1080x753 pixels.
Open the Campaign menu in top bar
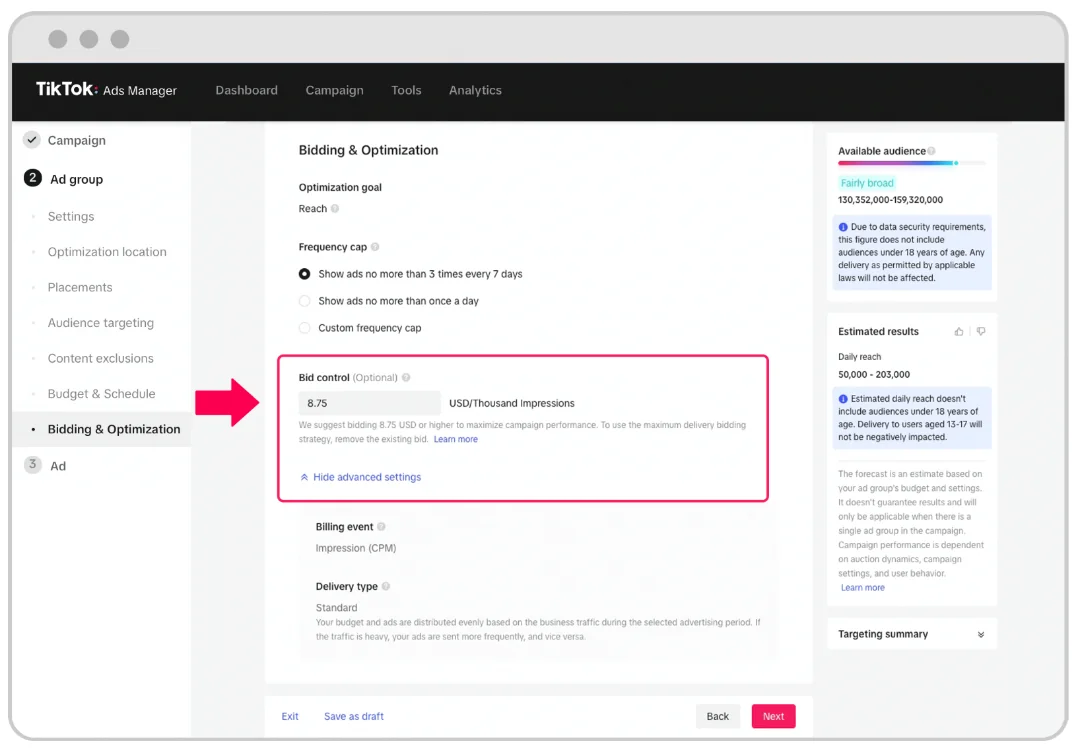(334, 90)
